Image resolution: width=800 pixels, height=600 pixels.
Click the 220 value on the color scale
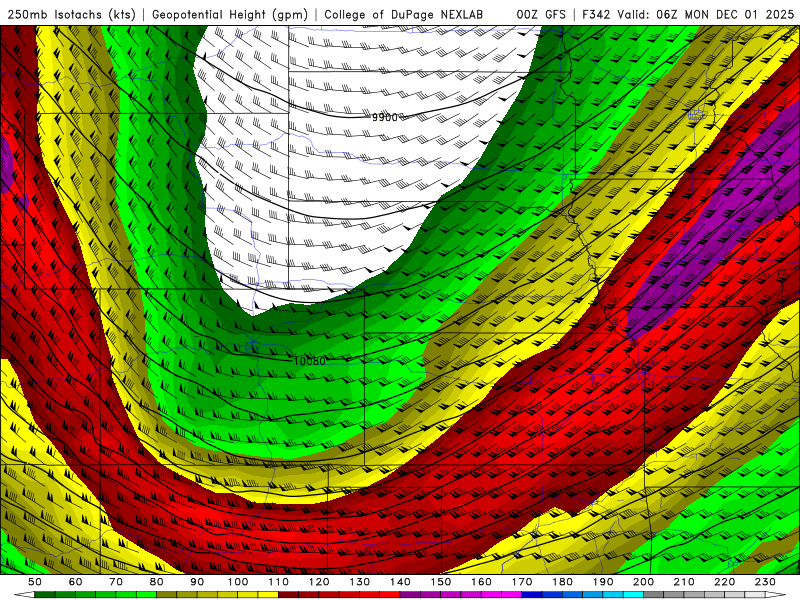click(724, 582)
